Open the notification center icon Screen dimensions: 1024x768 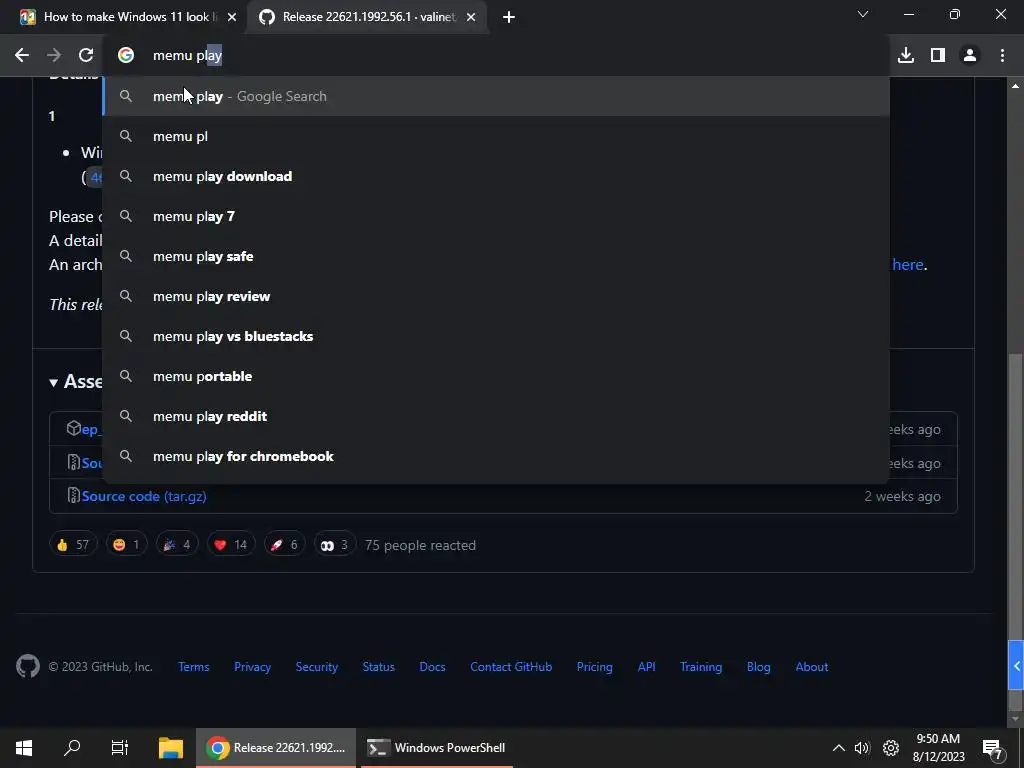[993, 749]
